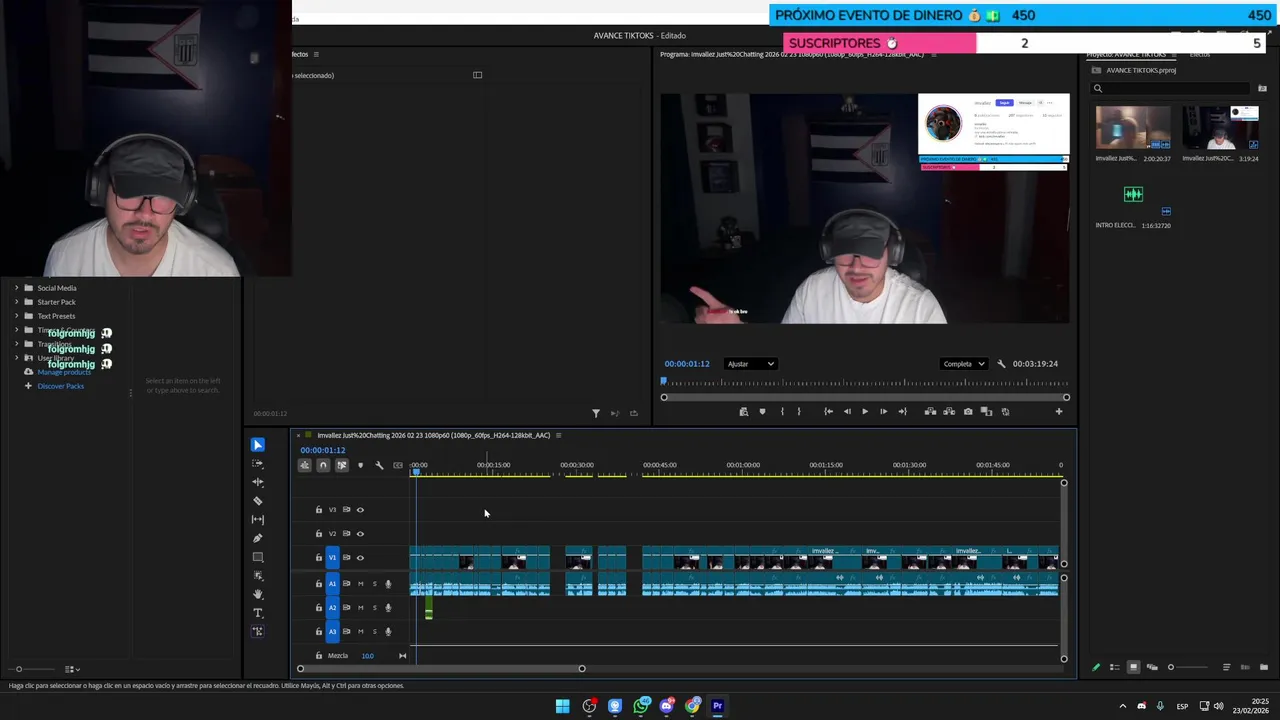Click the comparison view icon in Program monitor
This screenshot has height=720, width=1280.
[x=986, y=412]
